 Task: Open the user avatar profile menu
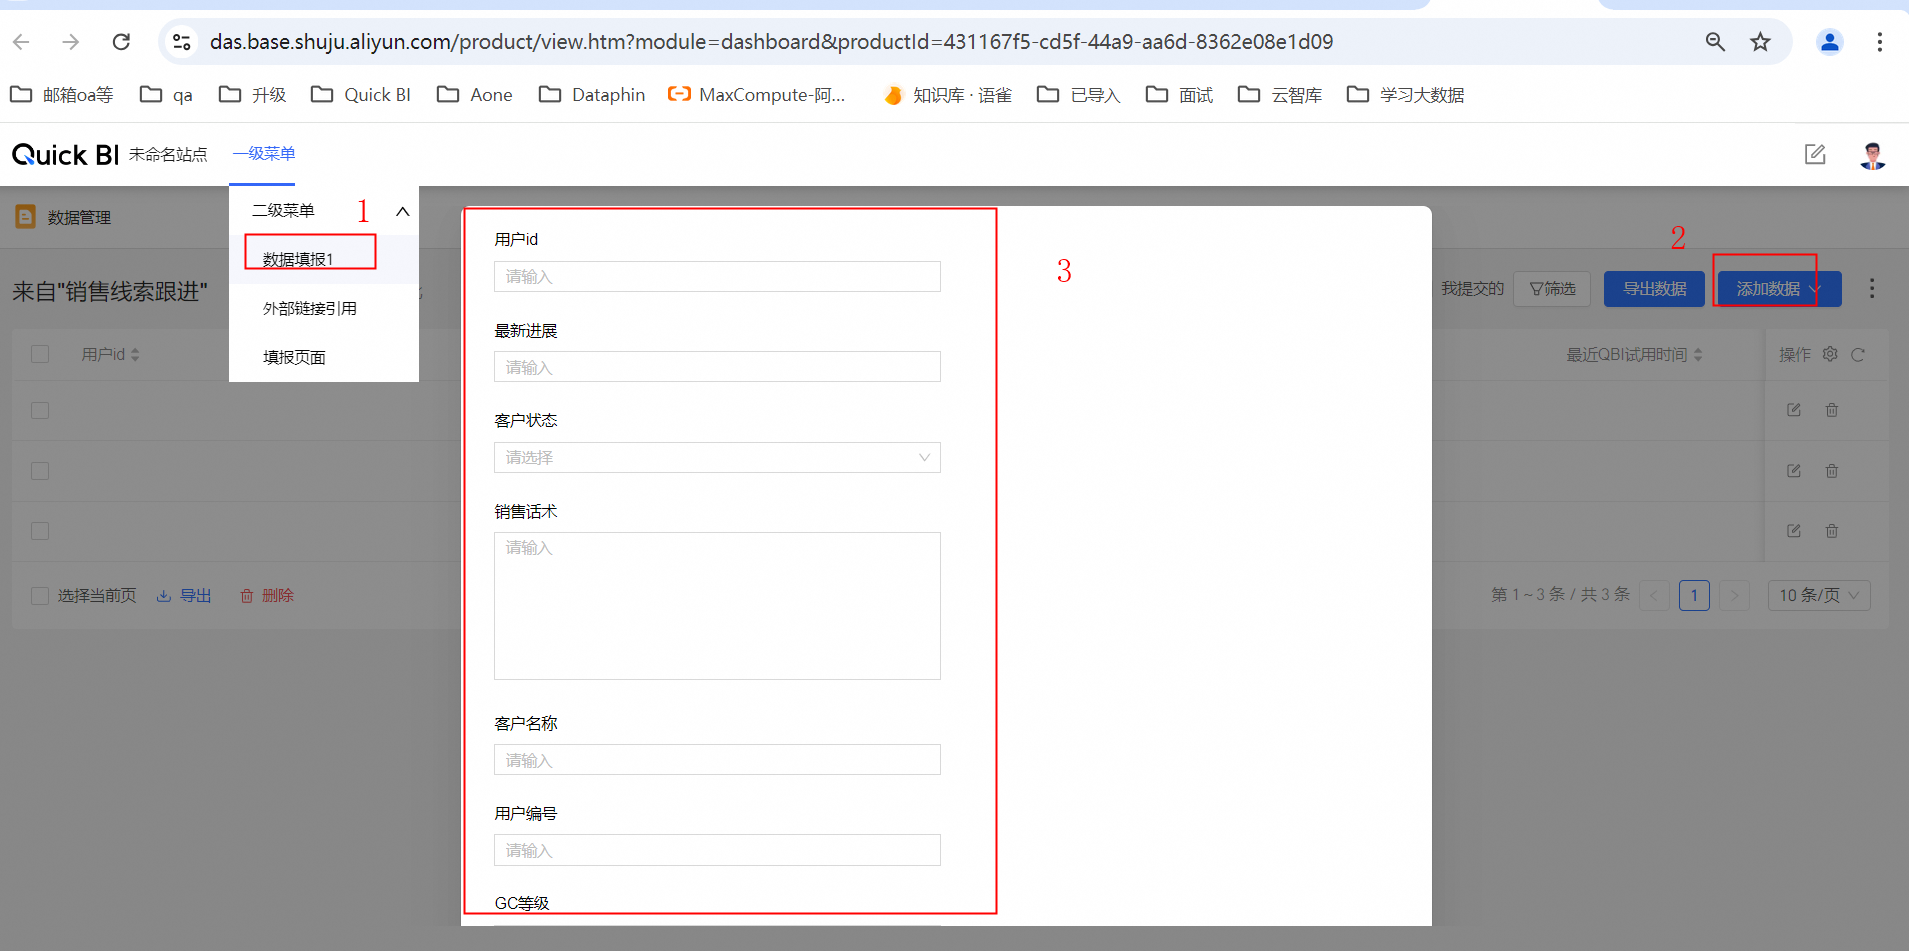pyautogui.click(x=1872, y=155)
